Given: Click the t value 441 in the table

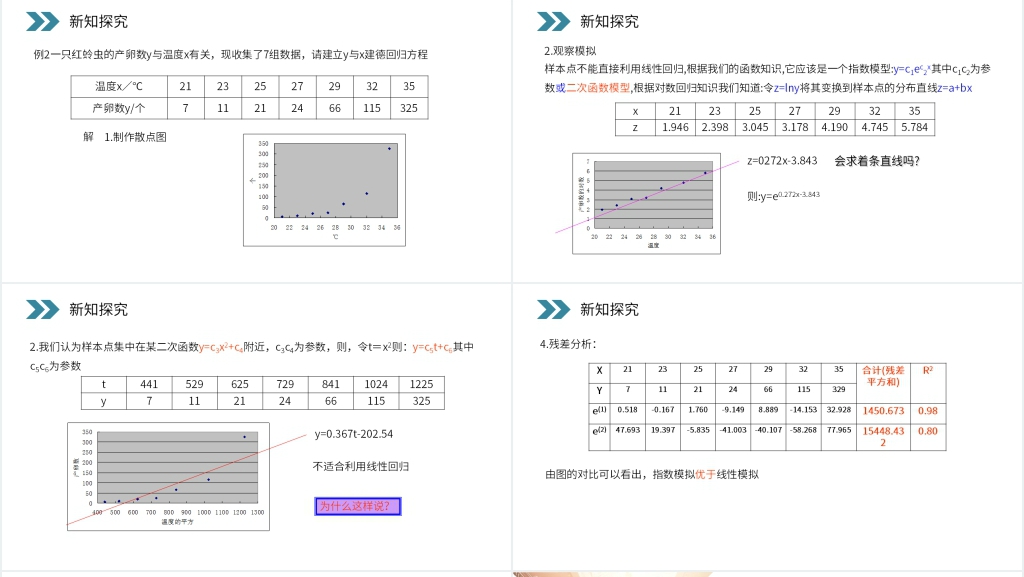Looking at the screenshot, I should [x=149, y=384].
